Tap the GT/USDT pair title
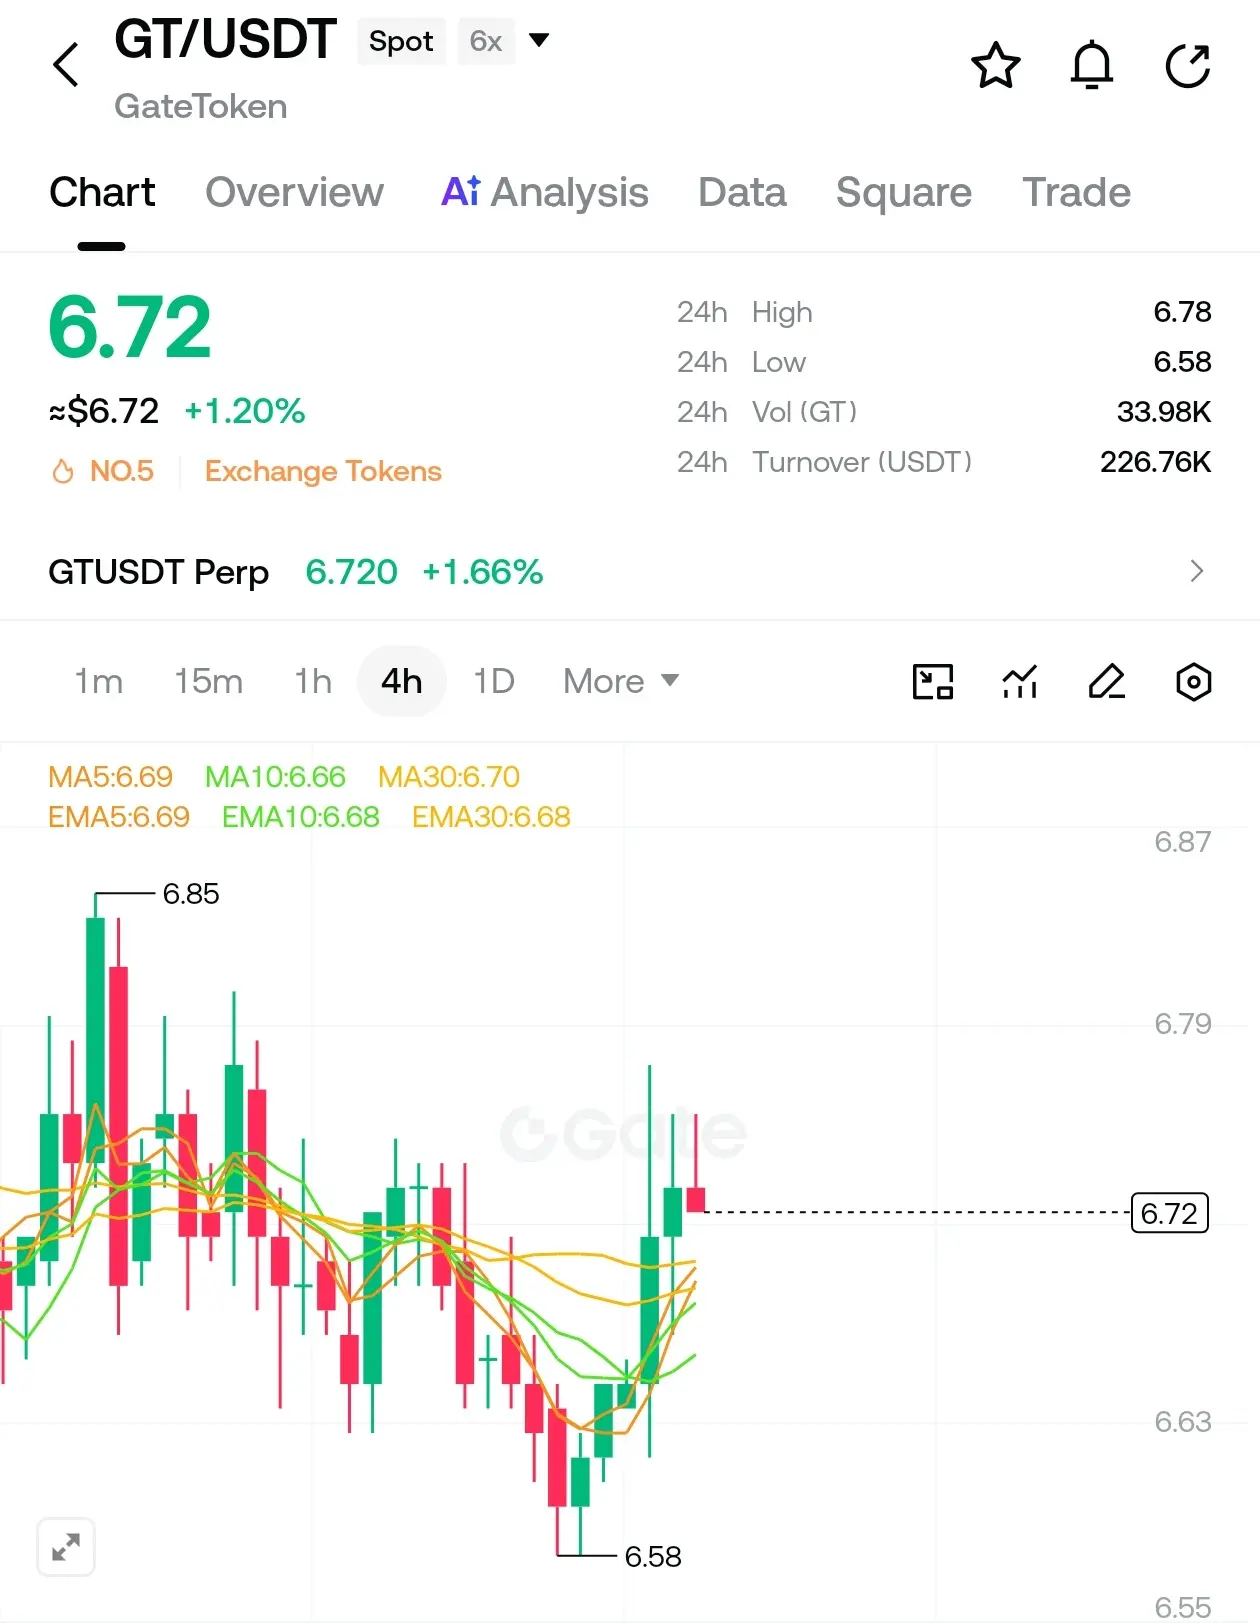The width and height of the screenshot is (1260, 1623). coord(225,40)
